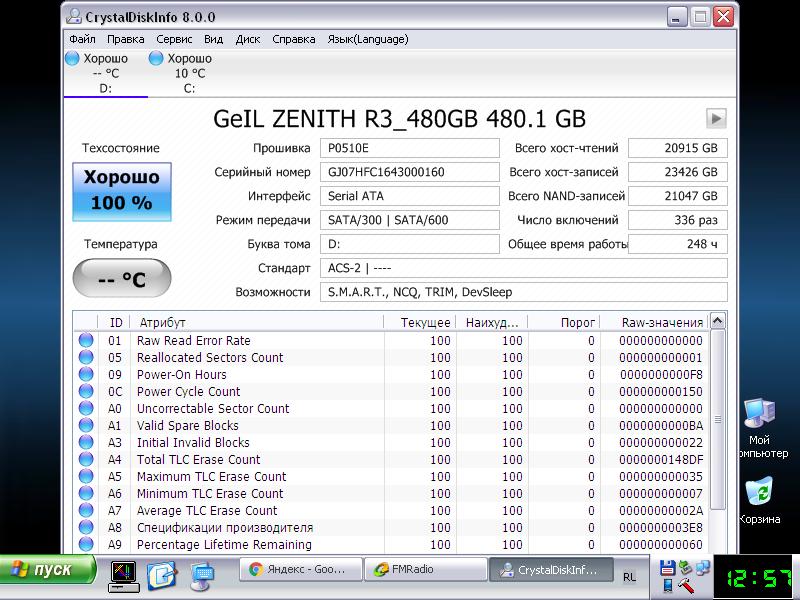Viewport: 800px width, 600px height.
Task: Switch to FMRadio taskbar window
Action: [425, 569]
